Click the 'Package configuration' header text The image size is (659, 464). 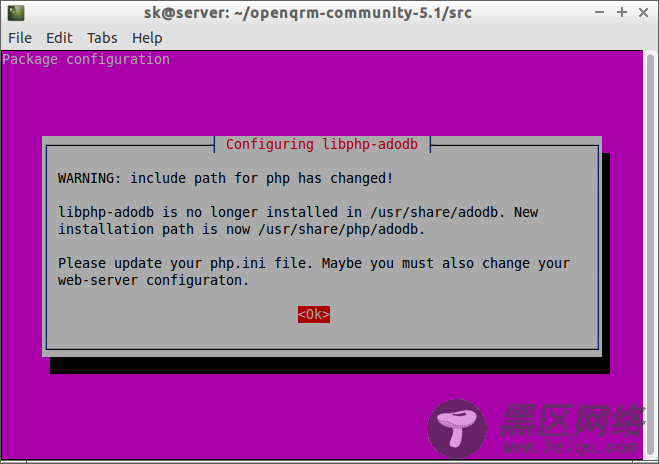click(x=86, y=59)
